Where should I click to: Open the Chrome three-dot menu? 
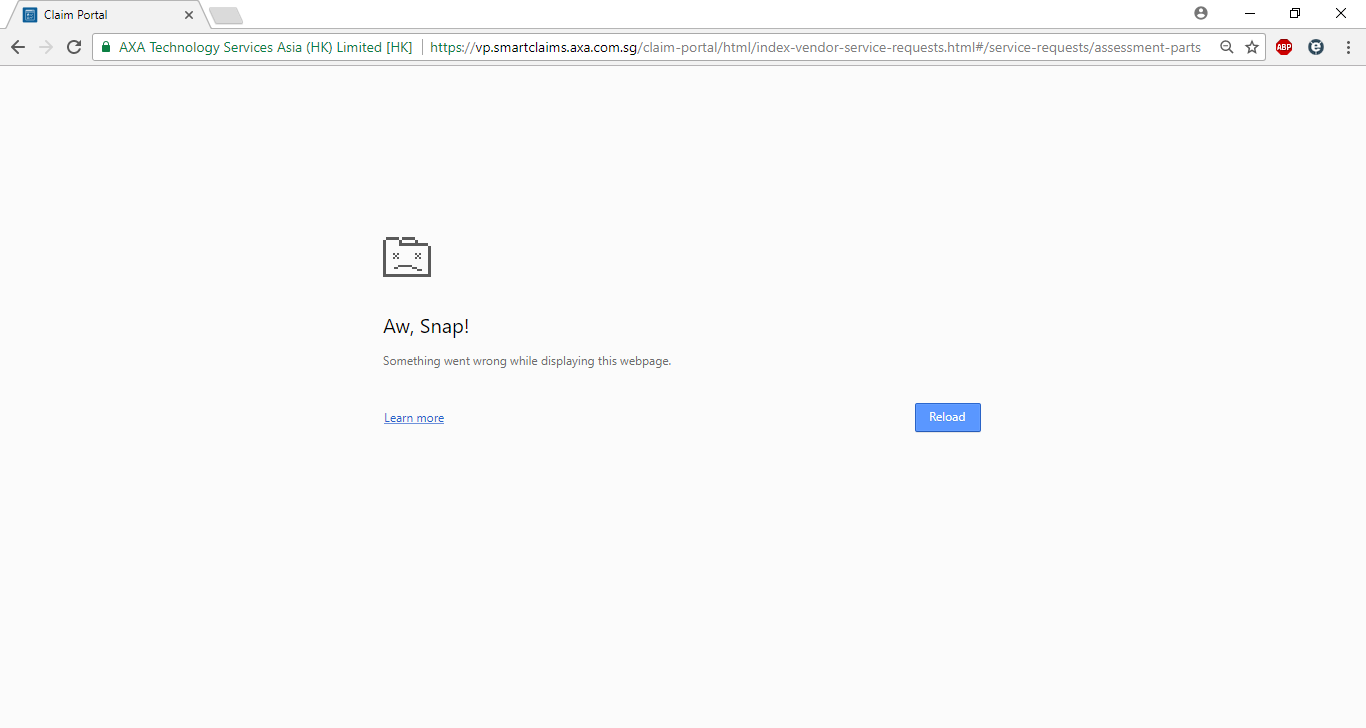click(1348, 47)
